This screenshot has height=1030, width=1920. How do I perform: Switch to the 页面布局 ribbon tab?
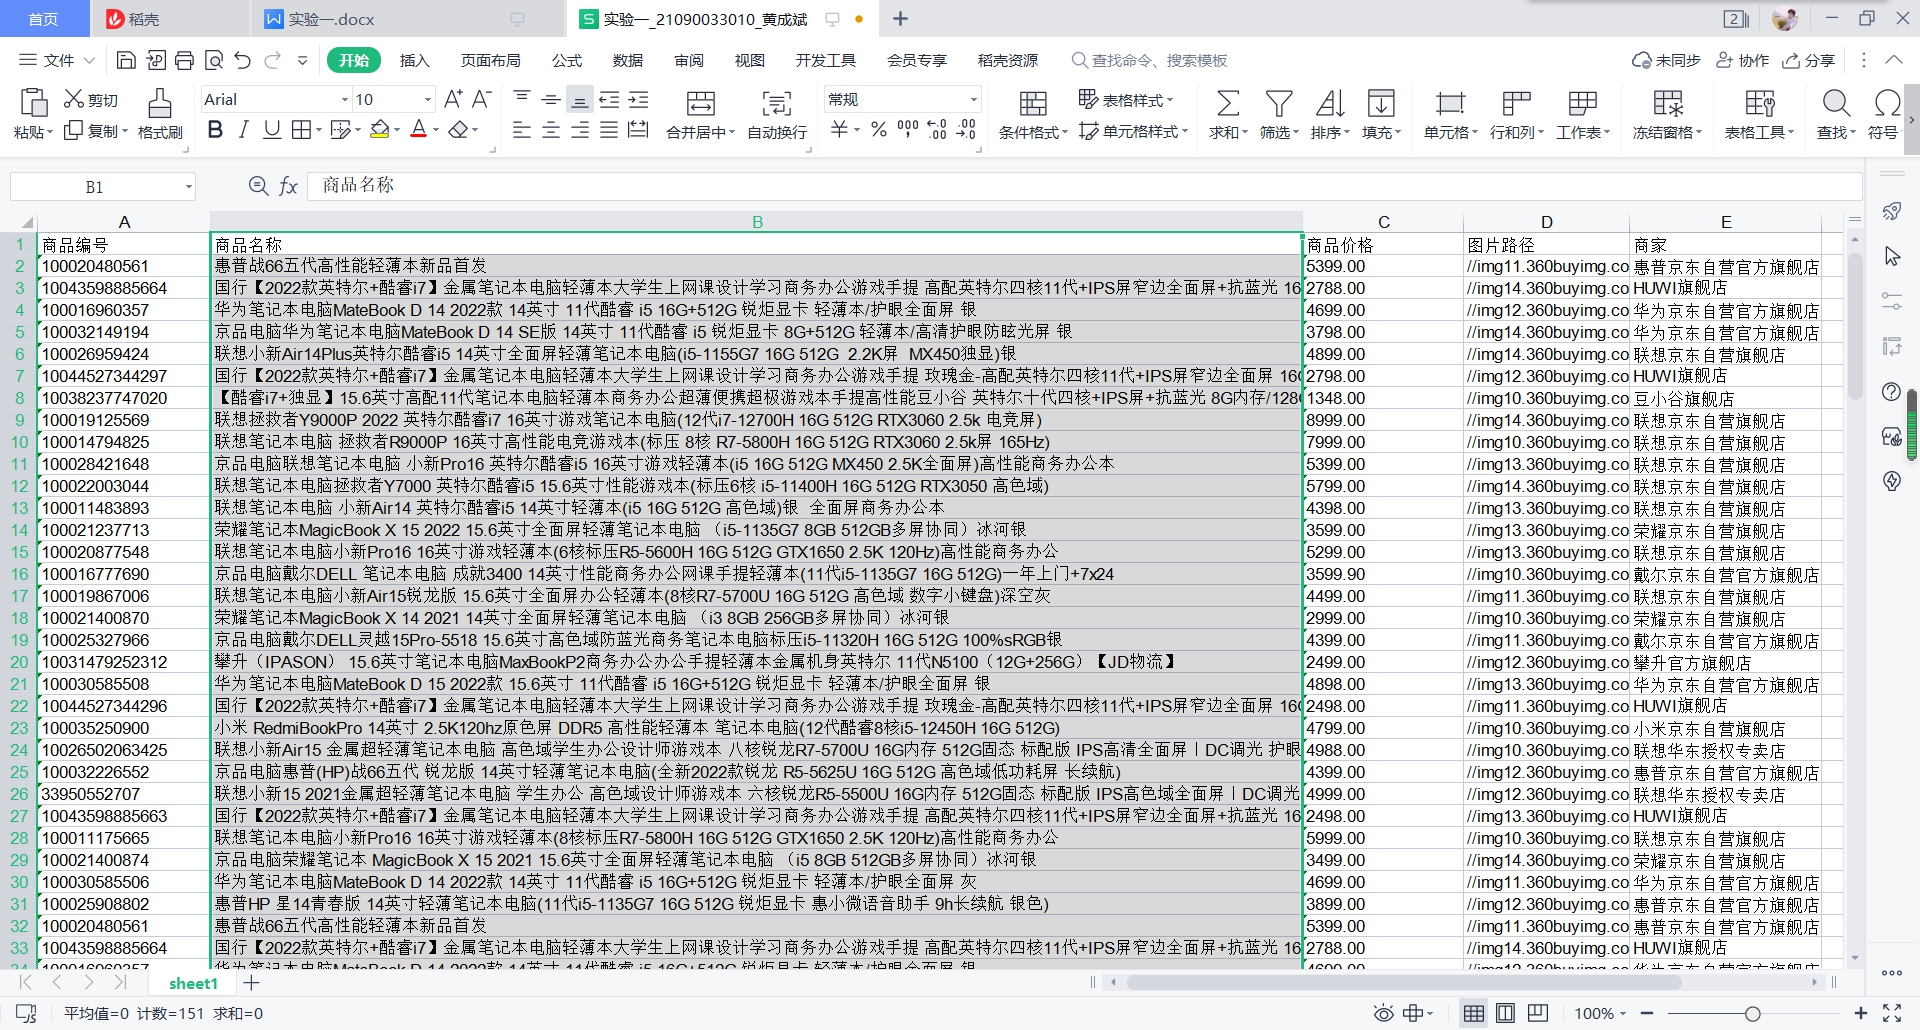(x=490, y=60)
